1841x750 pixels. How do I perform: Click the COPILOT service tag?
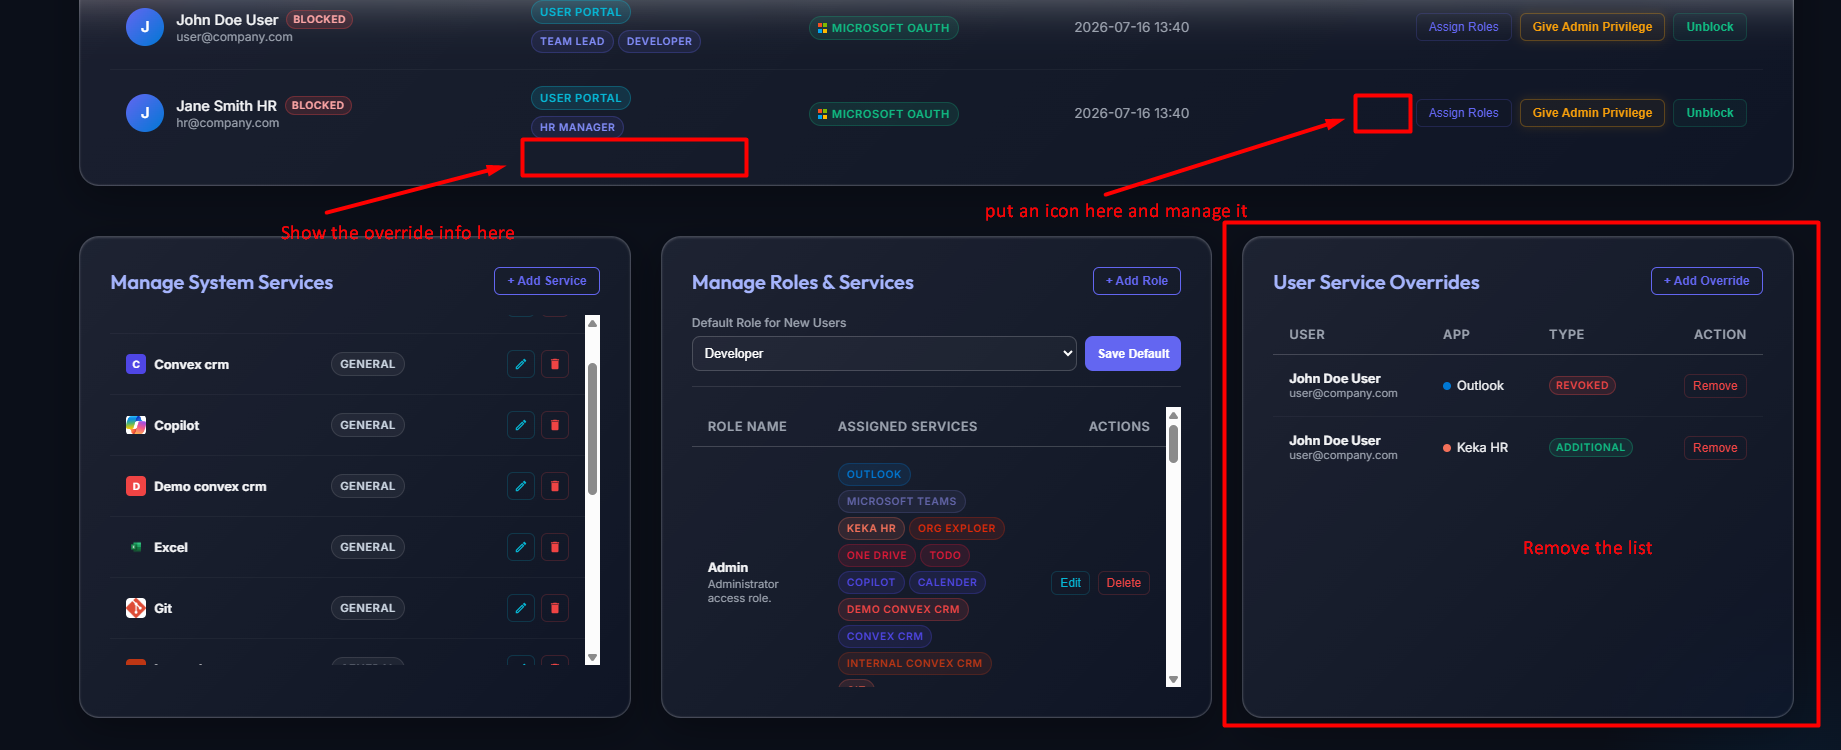pos(871,583)
